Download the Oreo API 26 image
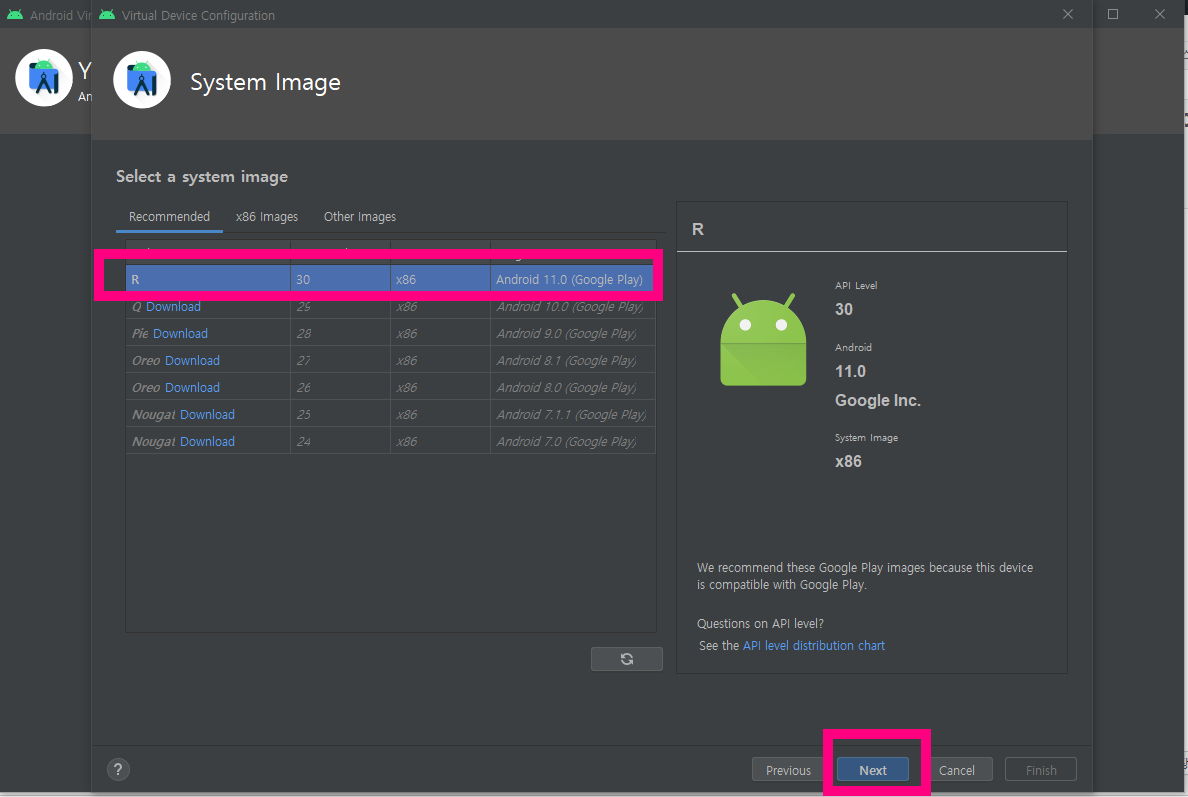The height and width of the screenshot is (797, 1188). click(192, 388)
